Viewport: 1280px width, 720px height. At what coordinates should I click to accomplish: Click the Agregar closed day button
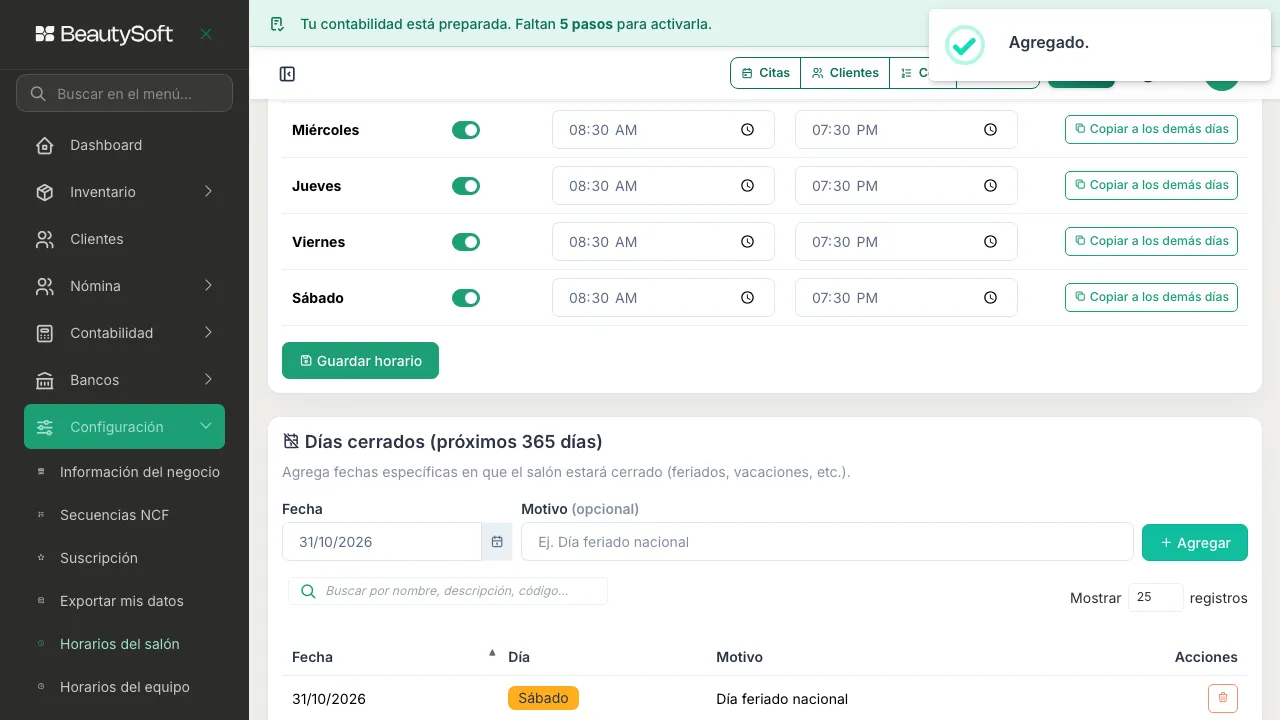[x=1195, y=543]
